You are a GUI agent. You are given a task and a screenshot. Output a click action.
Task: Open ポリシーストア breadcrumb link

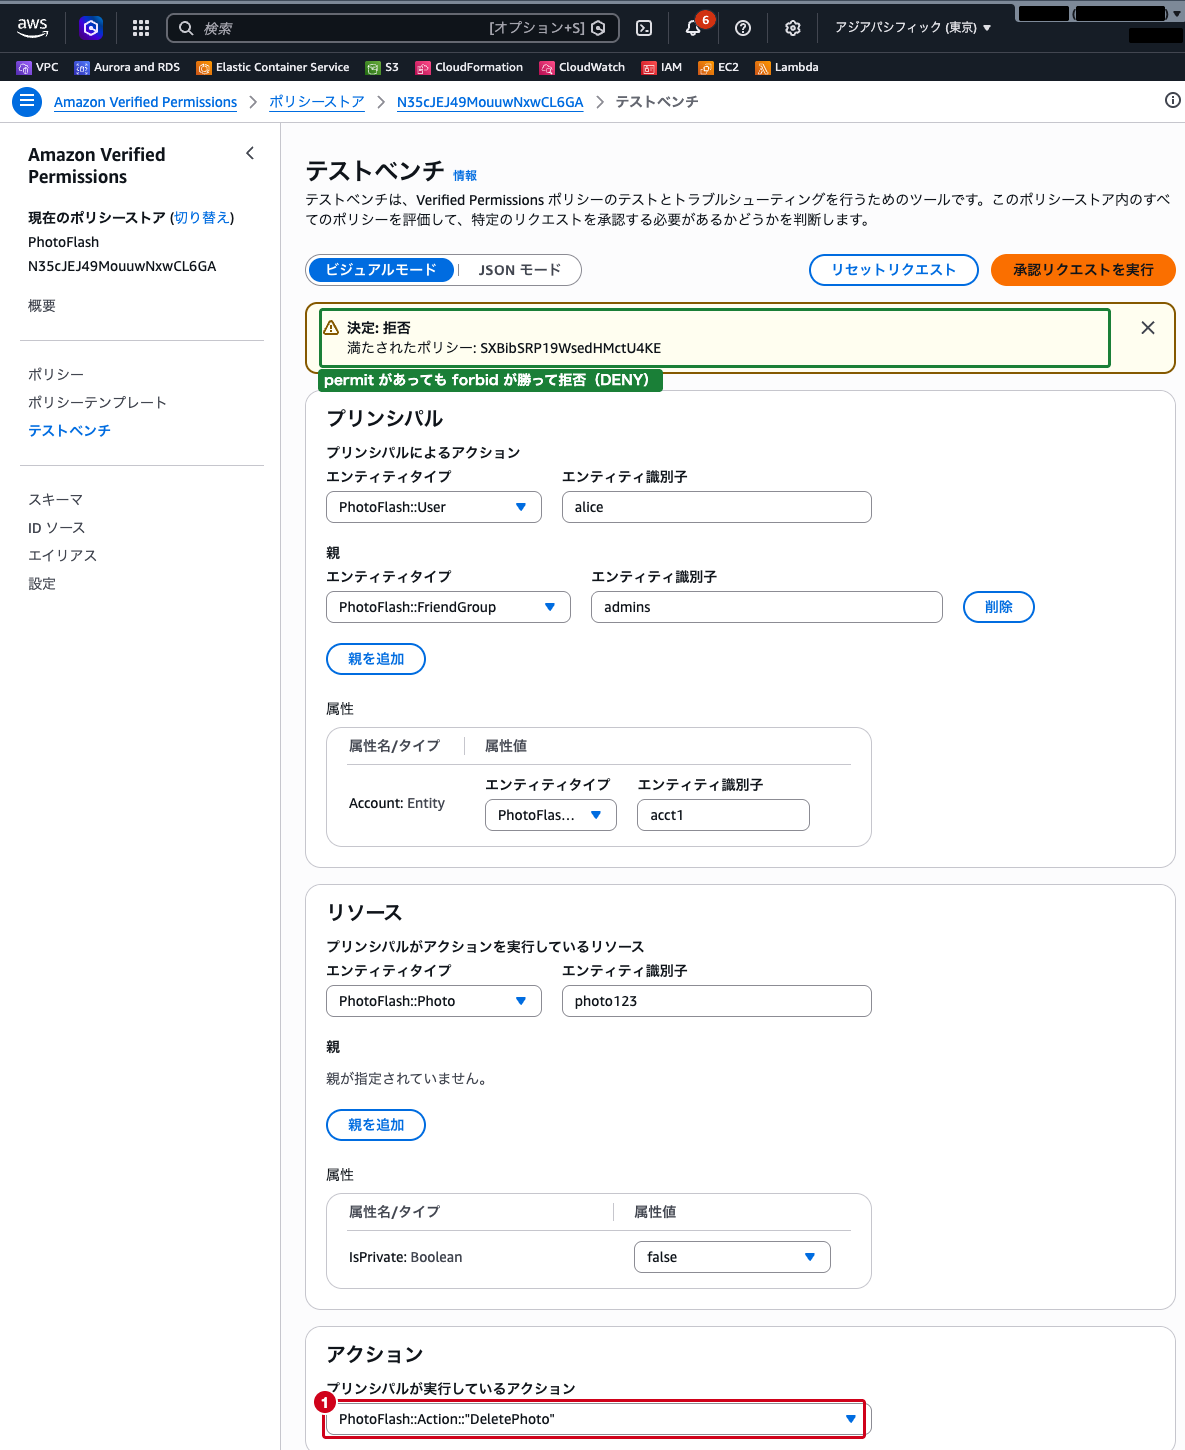317,102
